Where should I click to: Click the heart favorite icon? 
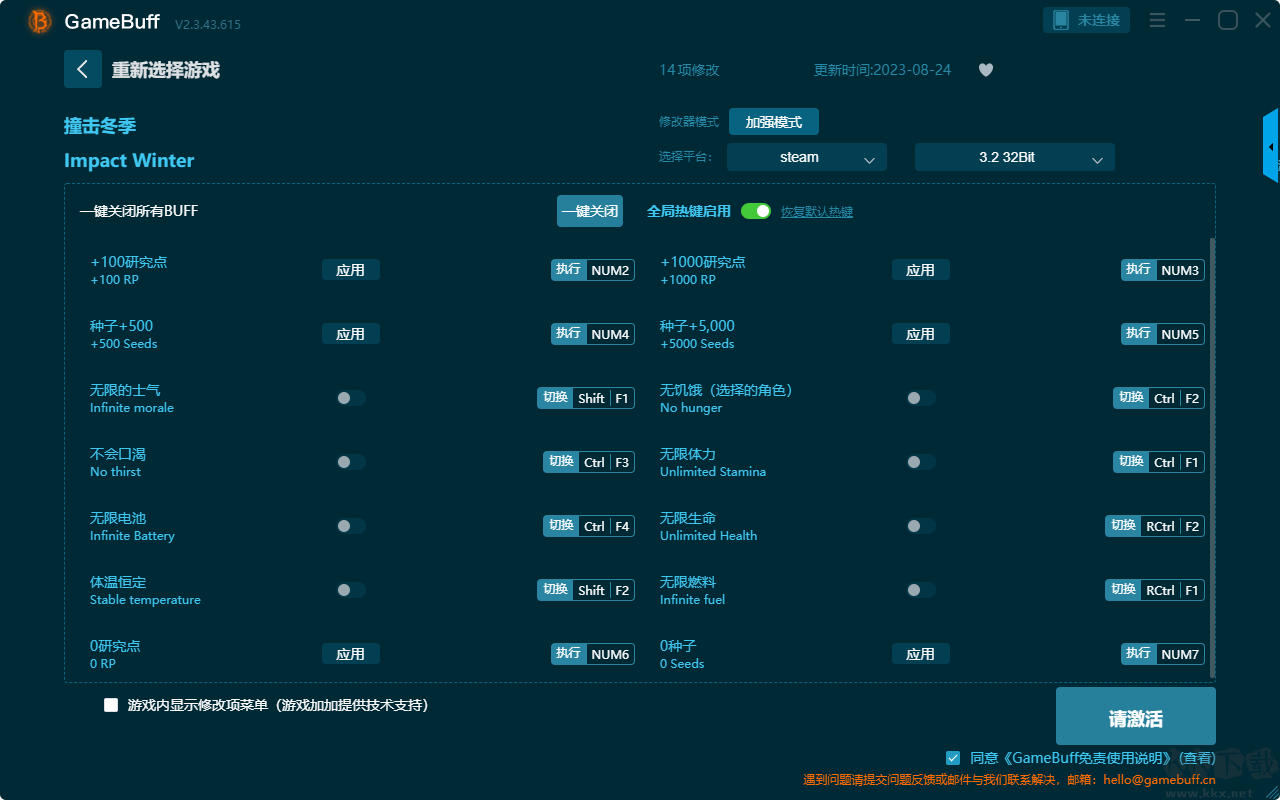986,70
